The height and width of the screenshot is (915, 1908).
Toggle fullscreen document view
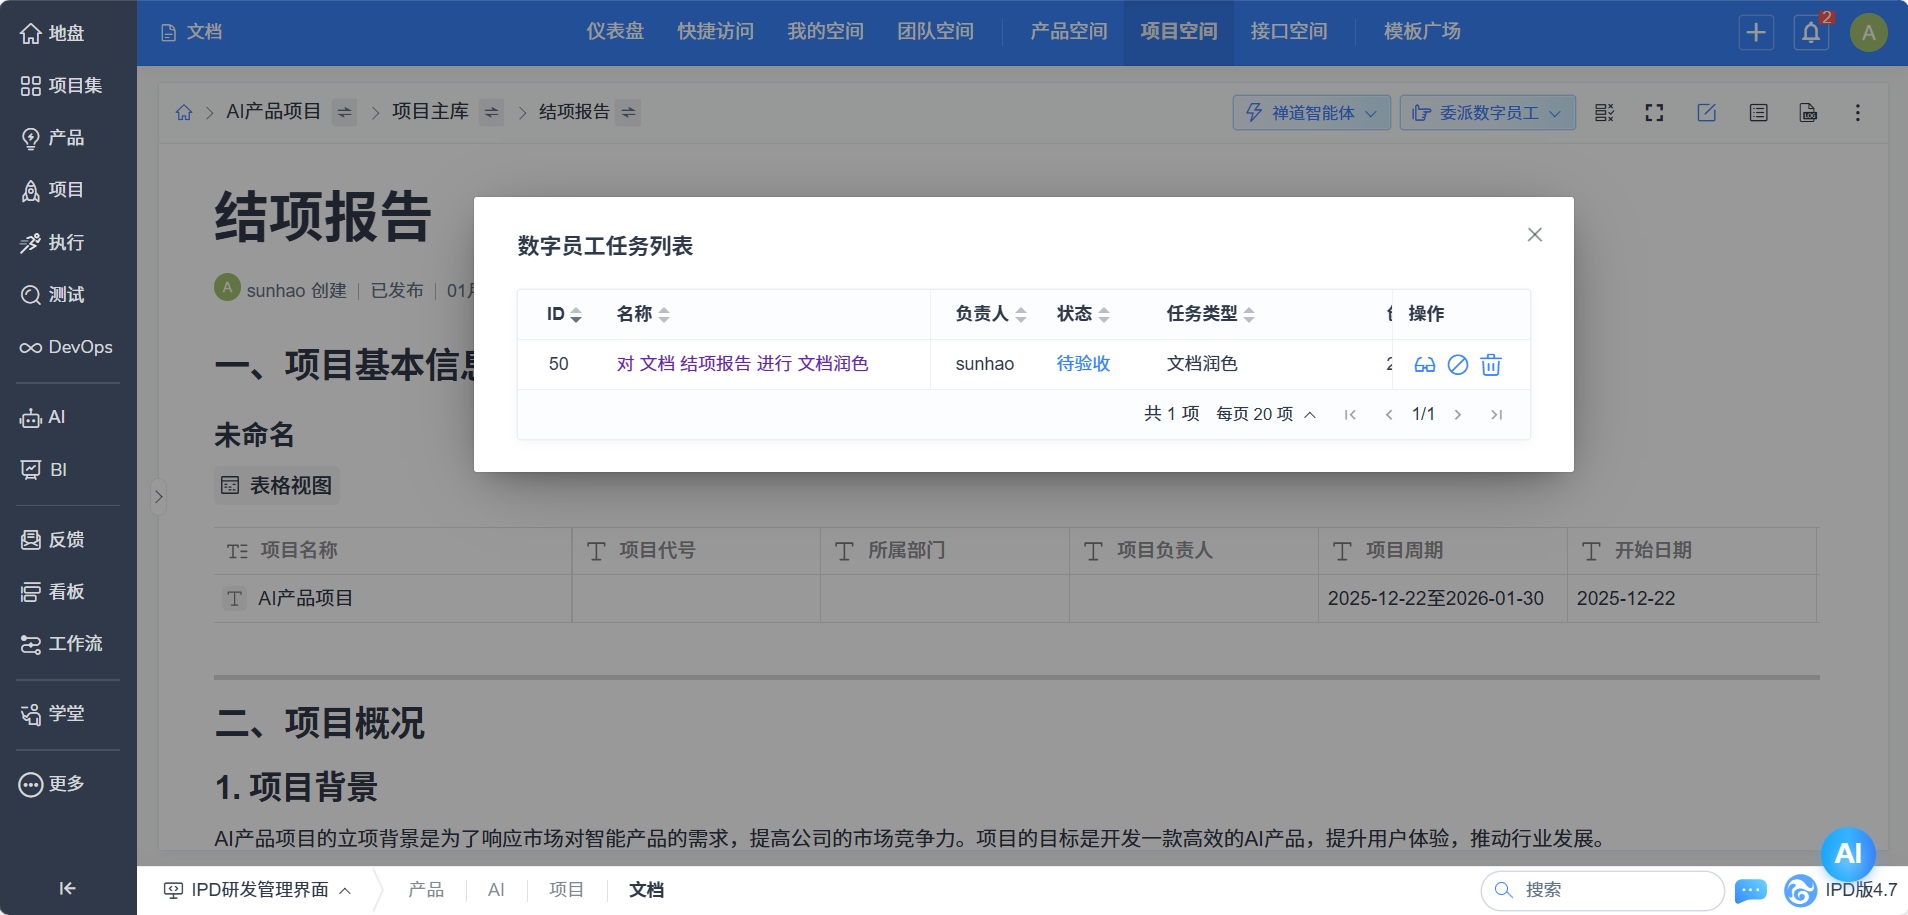[x=1654, y=113]
